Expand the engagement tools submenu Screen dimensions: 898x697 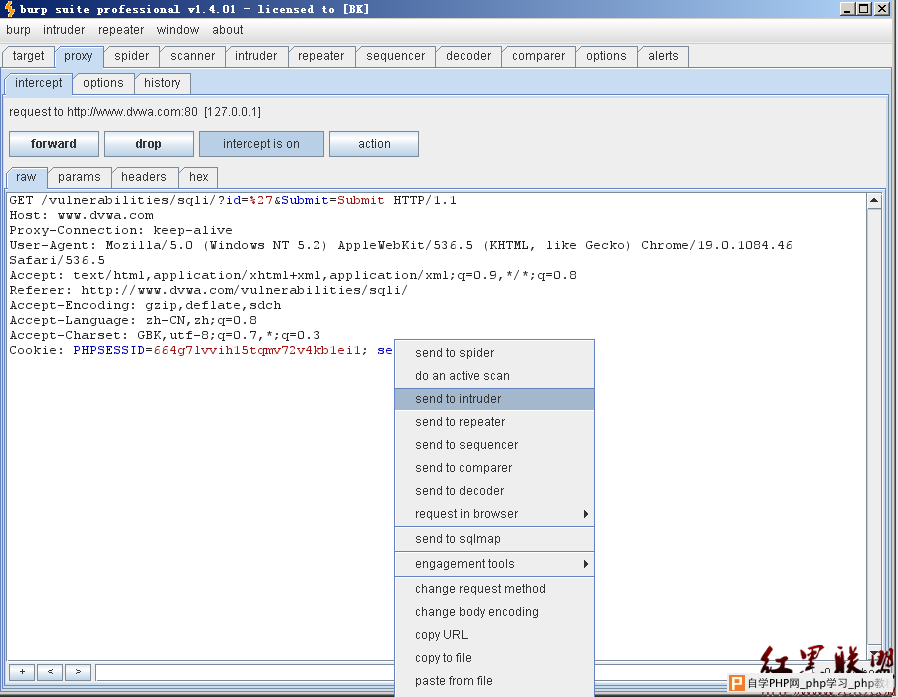(x=494, y=564)
